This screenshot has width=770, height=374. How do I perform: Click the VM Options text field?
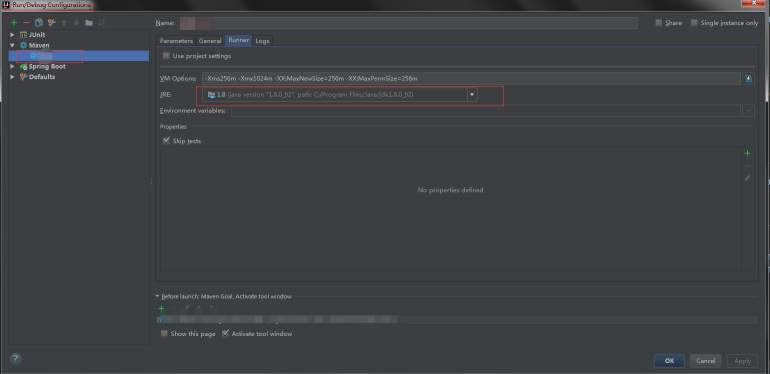(471, 79)
